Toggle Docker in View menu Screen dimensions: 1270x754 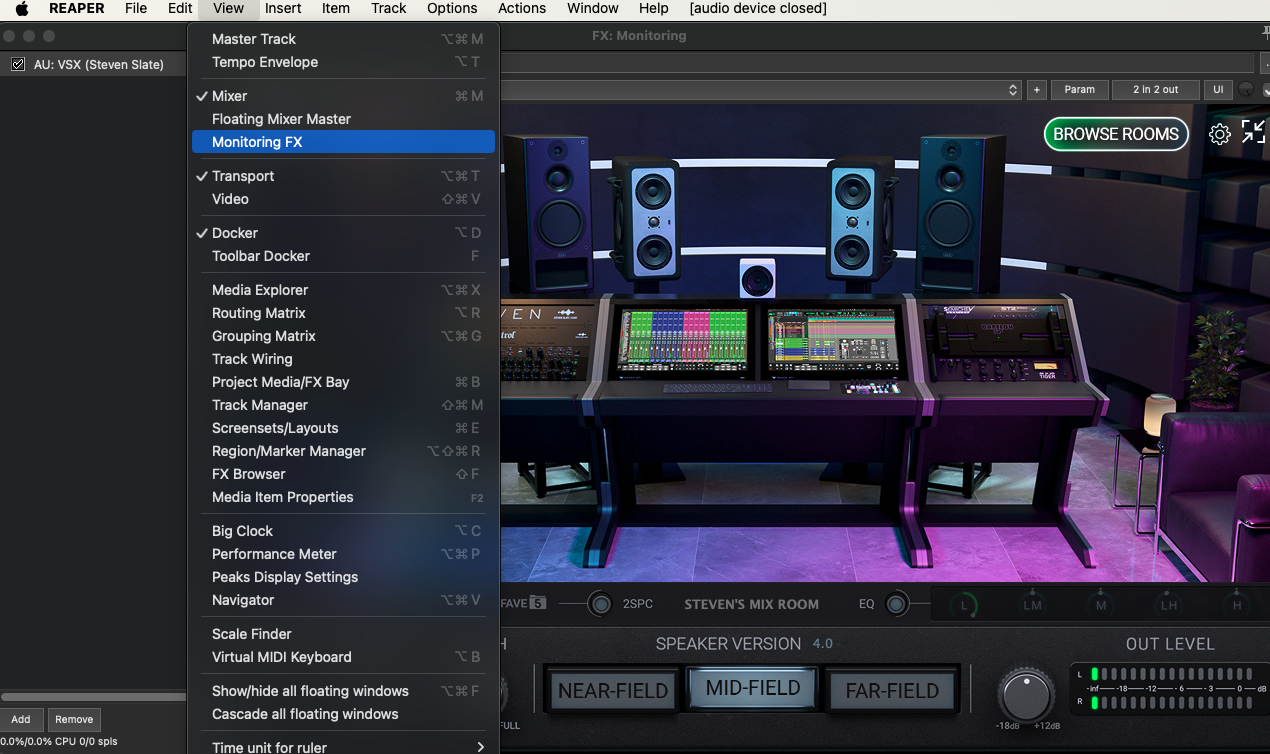click(x=343, y=233)
